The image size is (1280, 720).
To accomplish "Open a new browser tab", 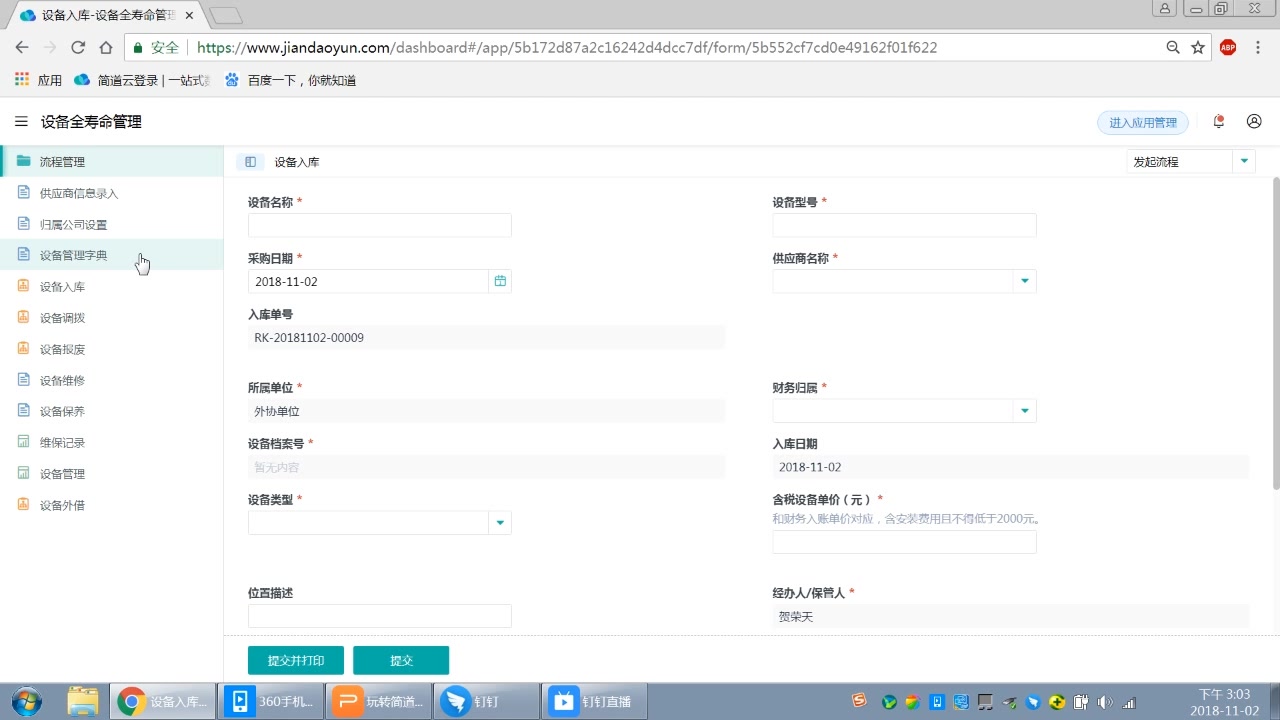I will tap(227, 16).
